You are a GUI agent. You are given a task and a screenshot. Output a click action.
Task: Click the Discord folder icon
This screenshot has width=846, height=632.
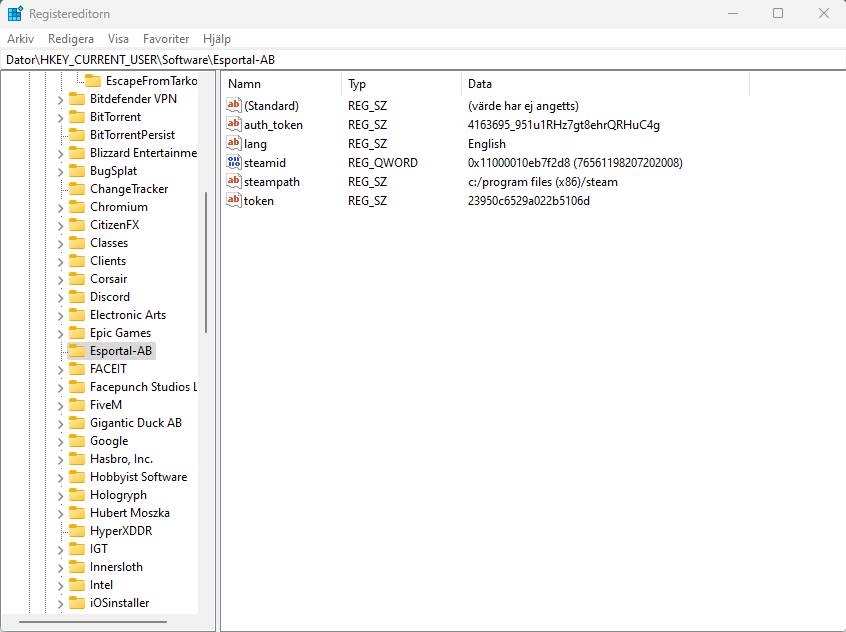77,297
